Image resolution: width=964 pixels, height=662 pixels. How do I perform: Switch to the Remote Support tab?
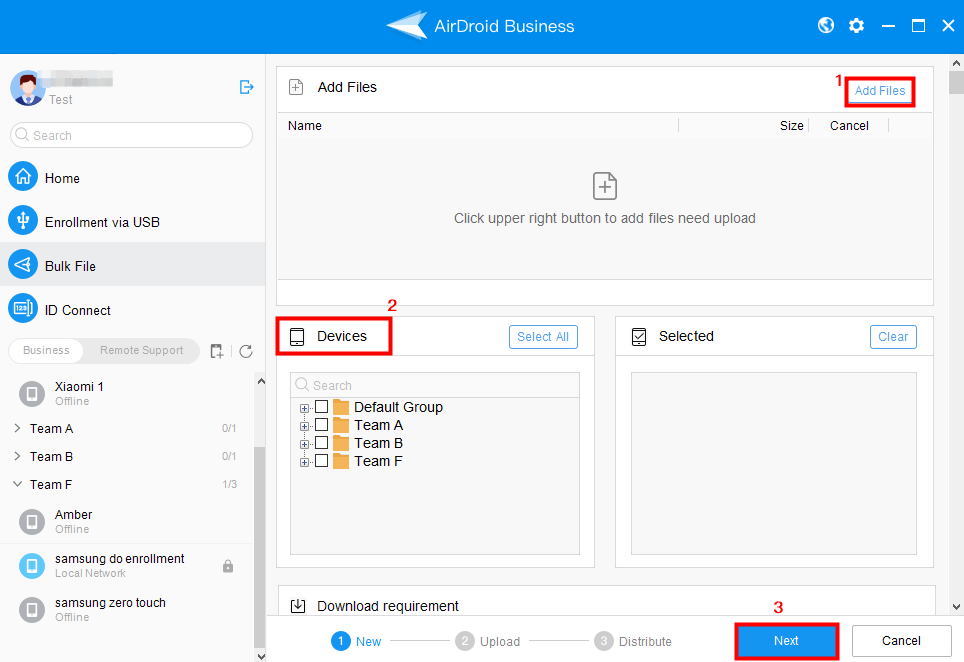141,351
